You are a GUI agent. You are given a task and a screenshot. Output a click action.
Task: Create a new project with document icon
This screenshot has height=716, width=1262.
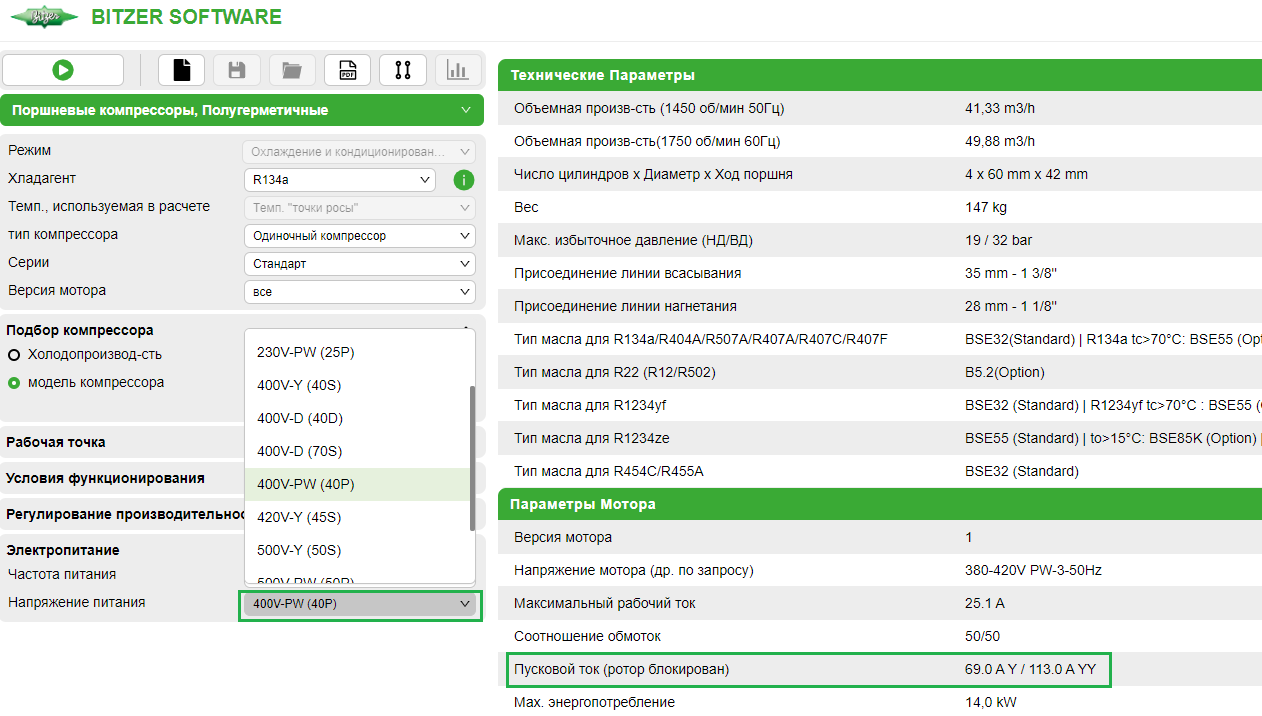(x=181, y=70)
